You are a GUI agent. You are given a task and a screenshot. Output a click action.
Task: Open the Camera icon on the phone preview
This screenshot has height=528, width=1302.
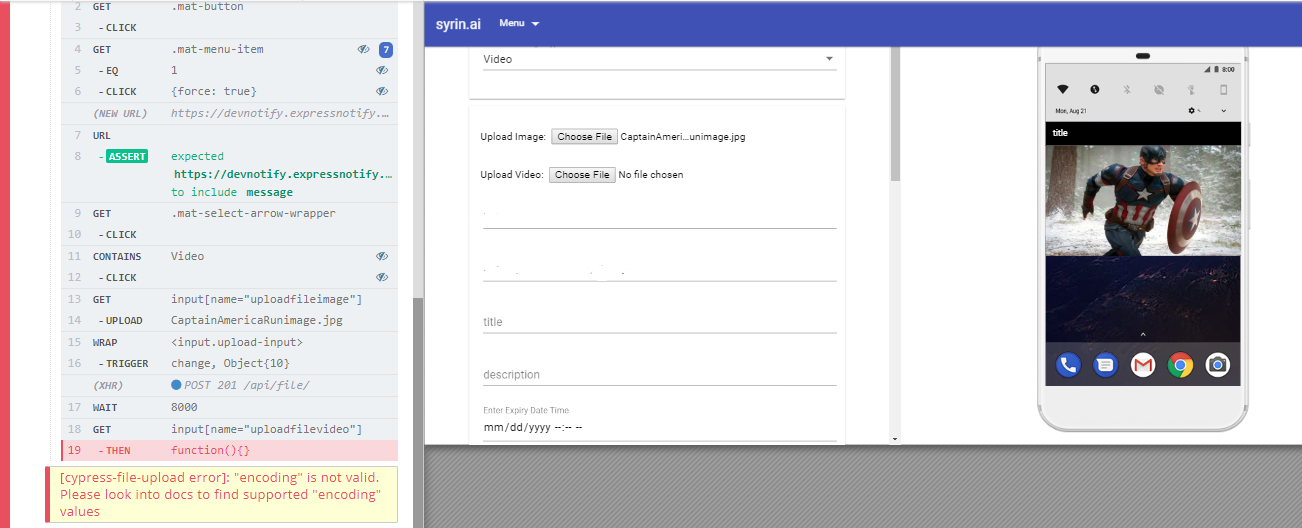[1217, 365]
